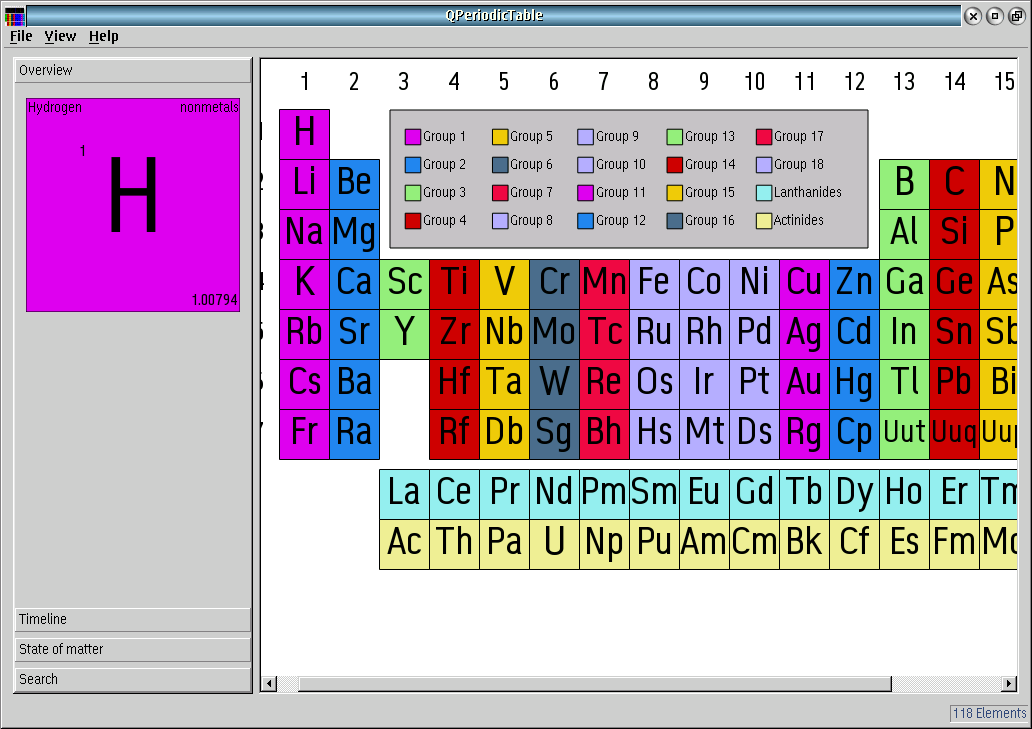Click the Lanthanides legend swatch
Image resolution: width=1032 pixels, height=729 pixels.
(x=764, y=192)
